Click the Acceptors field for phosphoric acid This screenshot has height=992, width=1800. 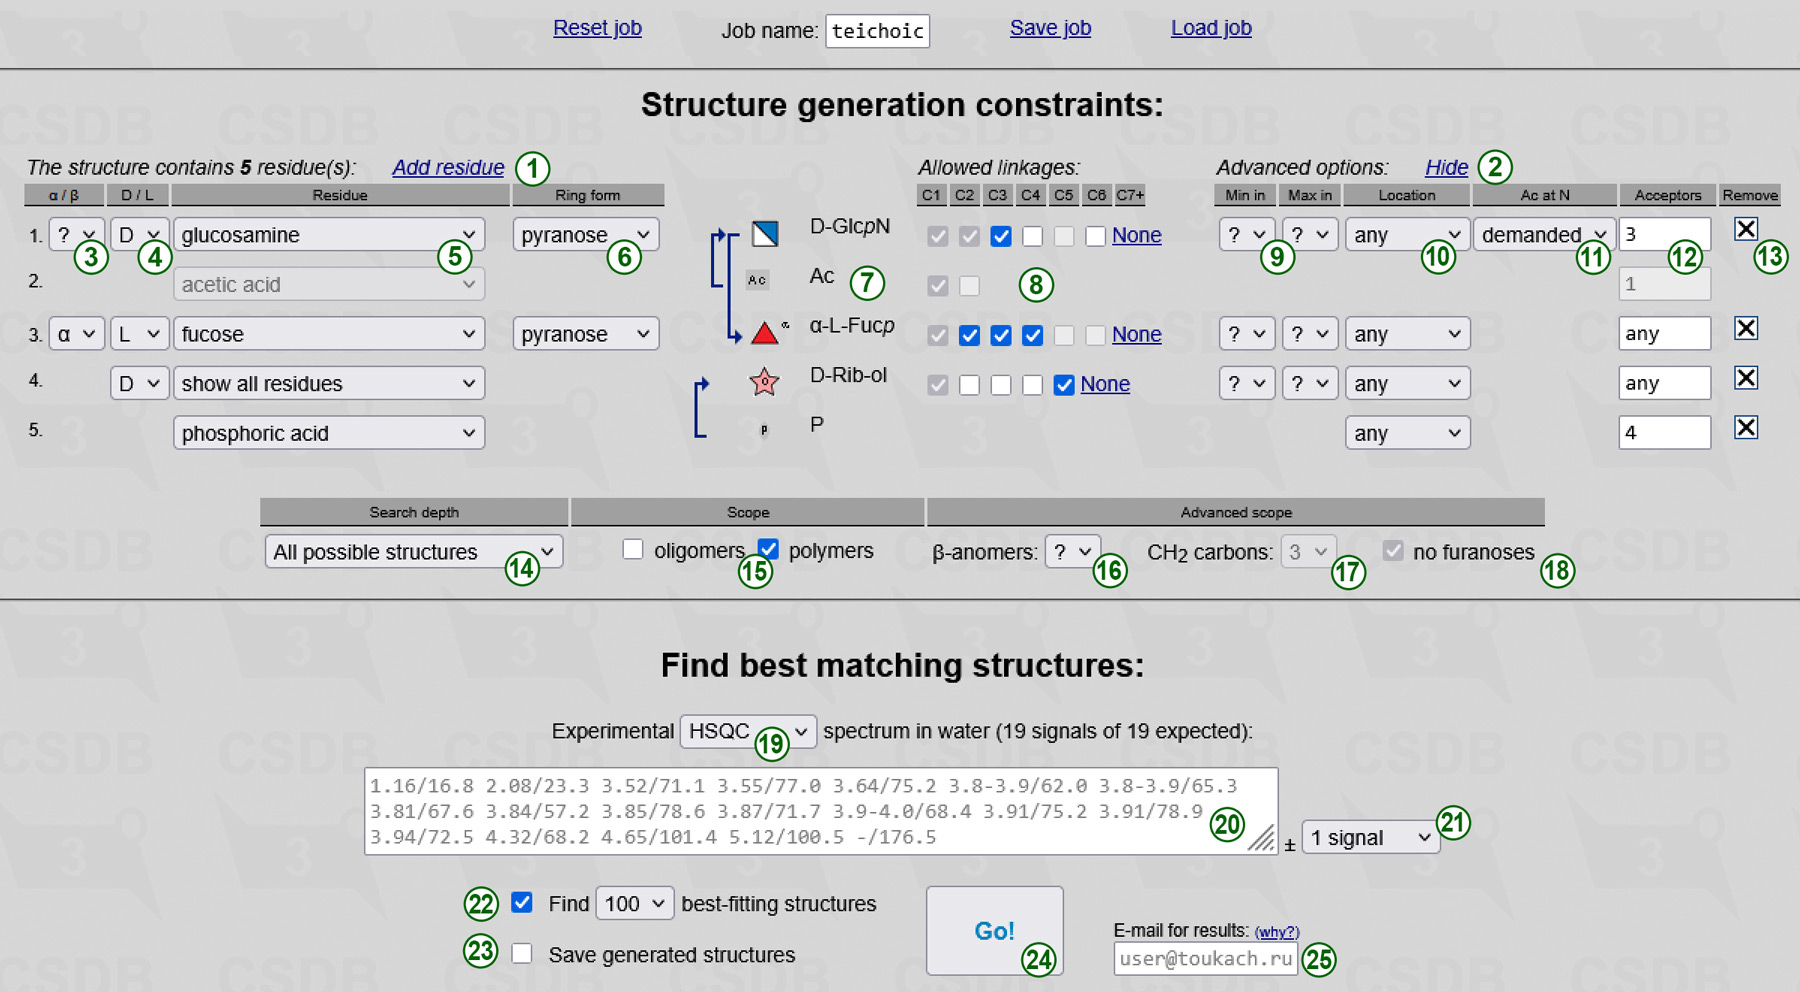point(1664,433)
